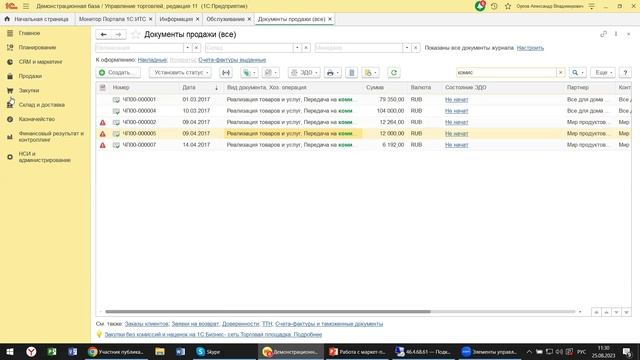Go forward with the right arrow button
640x360 pixels.
[x=118, y=35]
